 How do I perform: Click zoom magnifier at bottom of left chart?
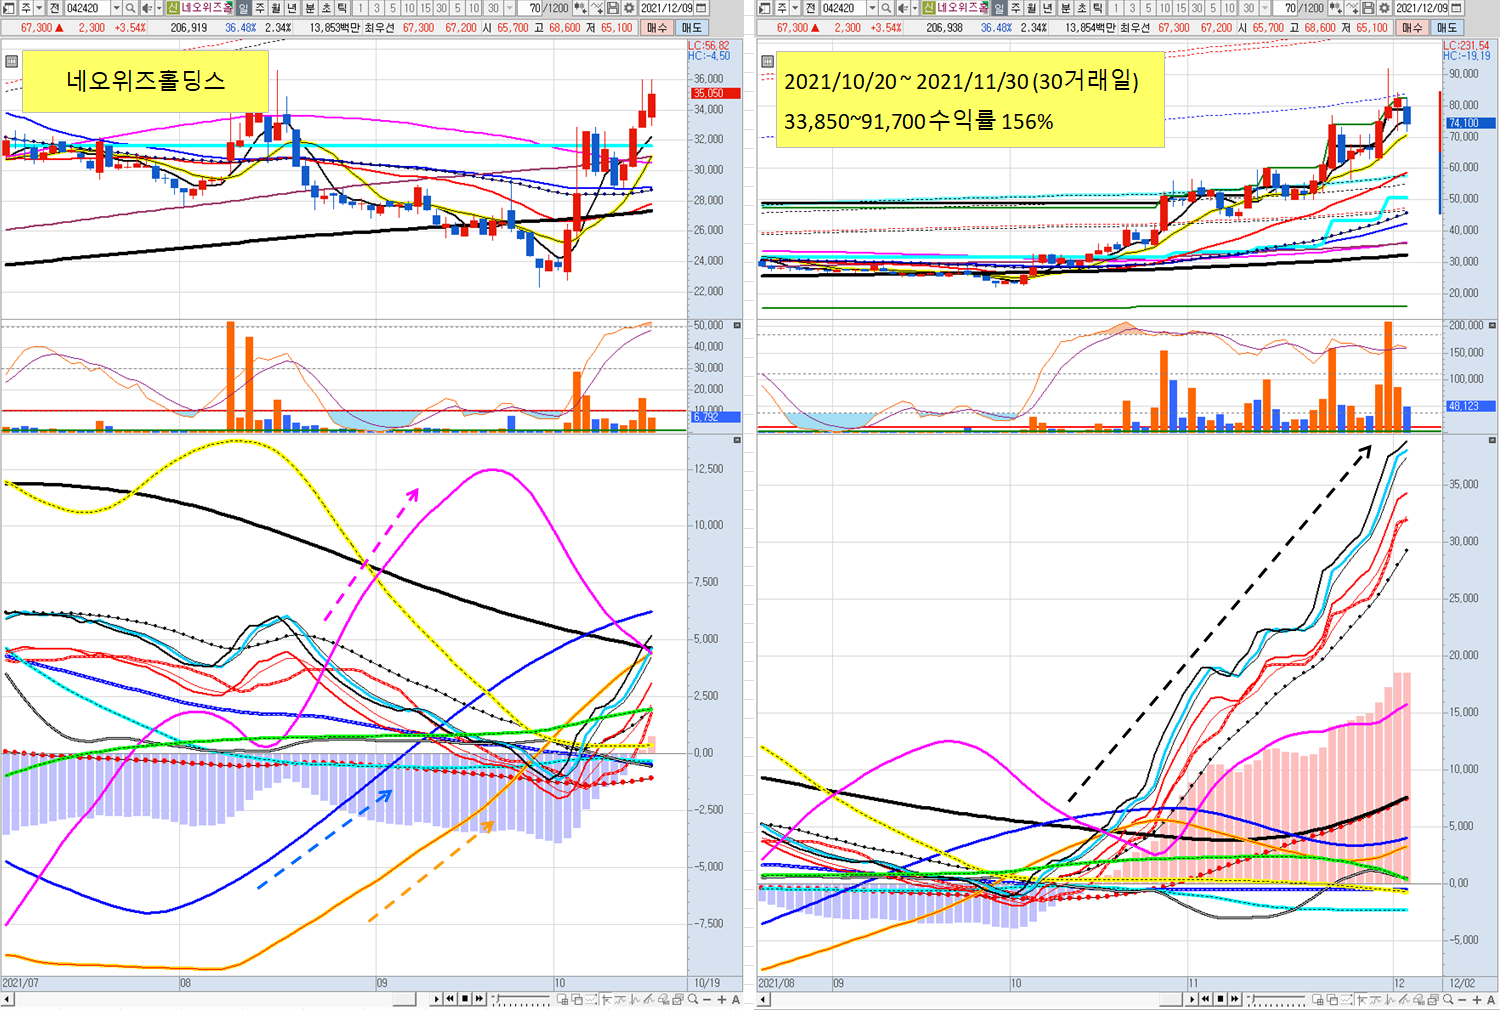693,999
